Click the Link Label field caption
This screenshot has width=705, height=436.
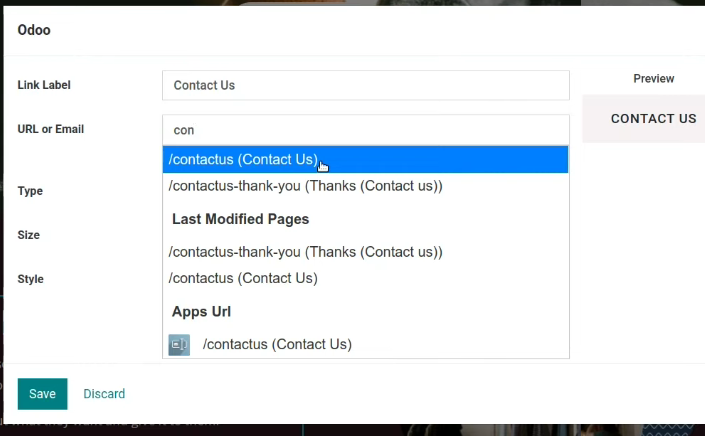[x=44, y=85]
